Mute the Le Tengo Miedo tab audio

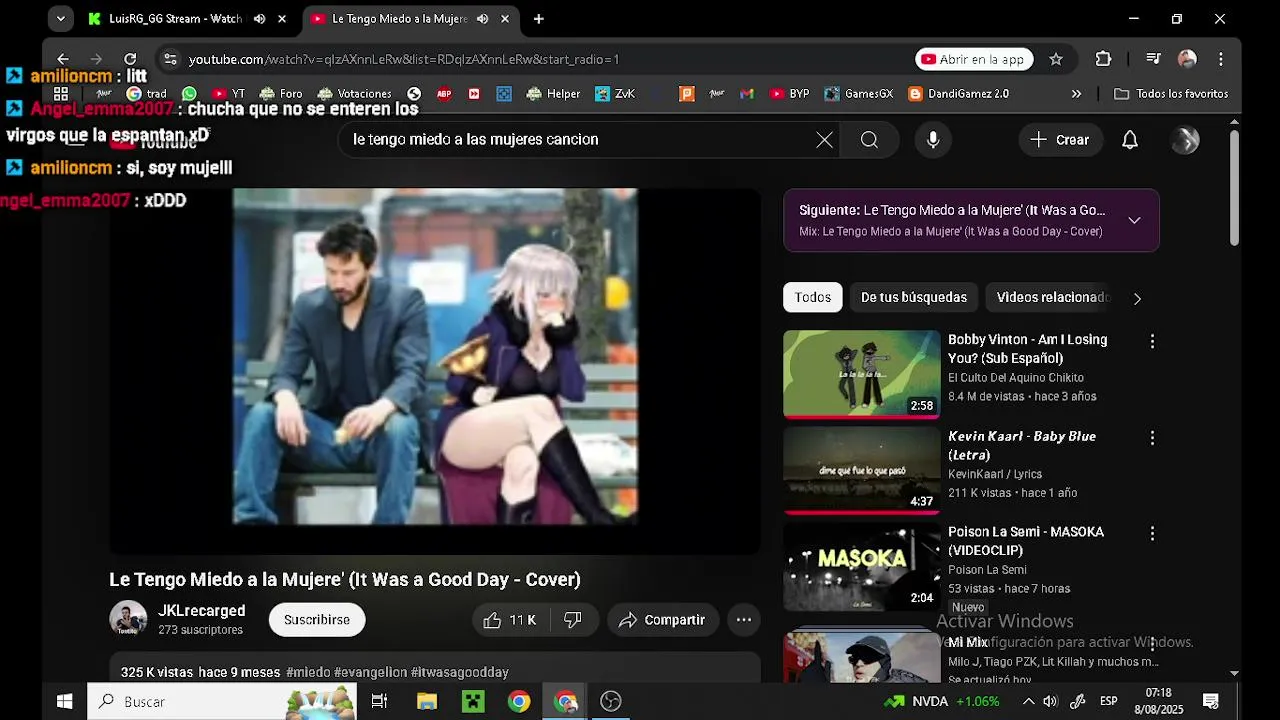point(483,19)
